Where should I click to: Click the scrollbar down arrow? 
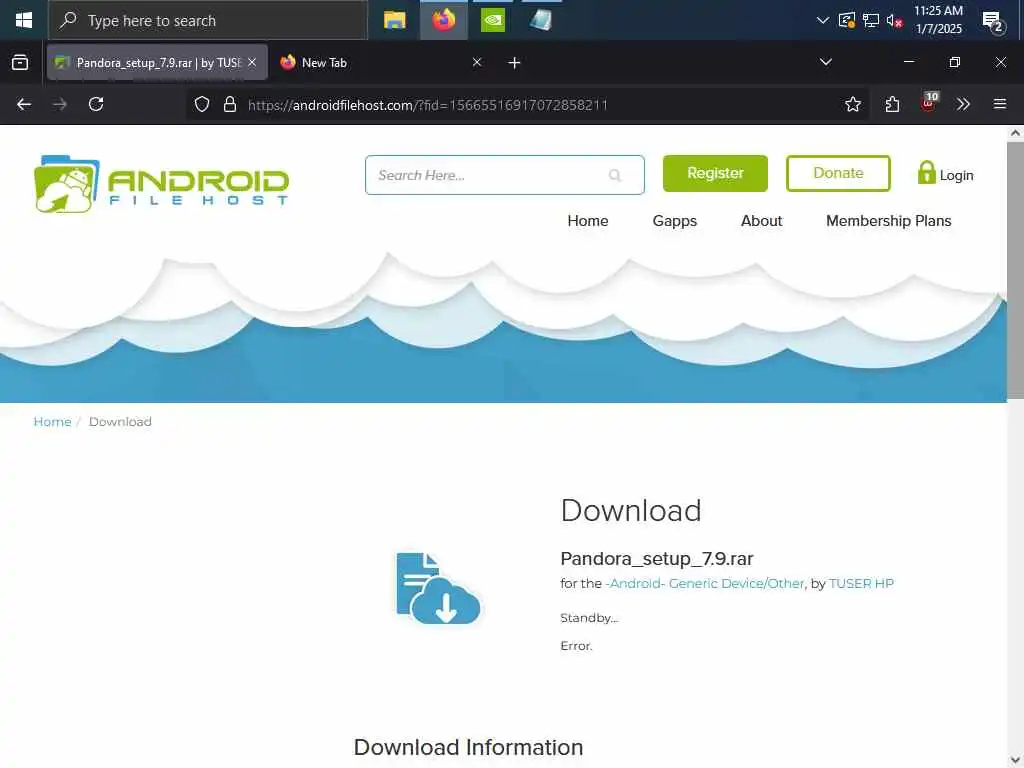[1015, 760]
